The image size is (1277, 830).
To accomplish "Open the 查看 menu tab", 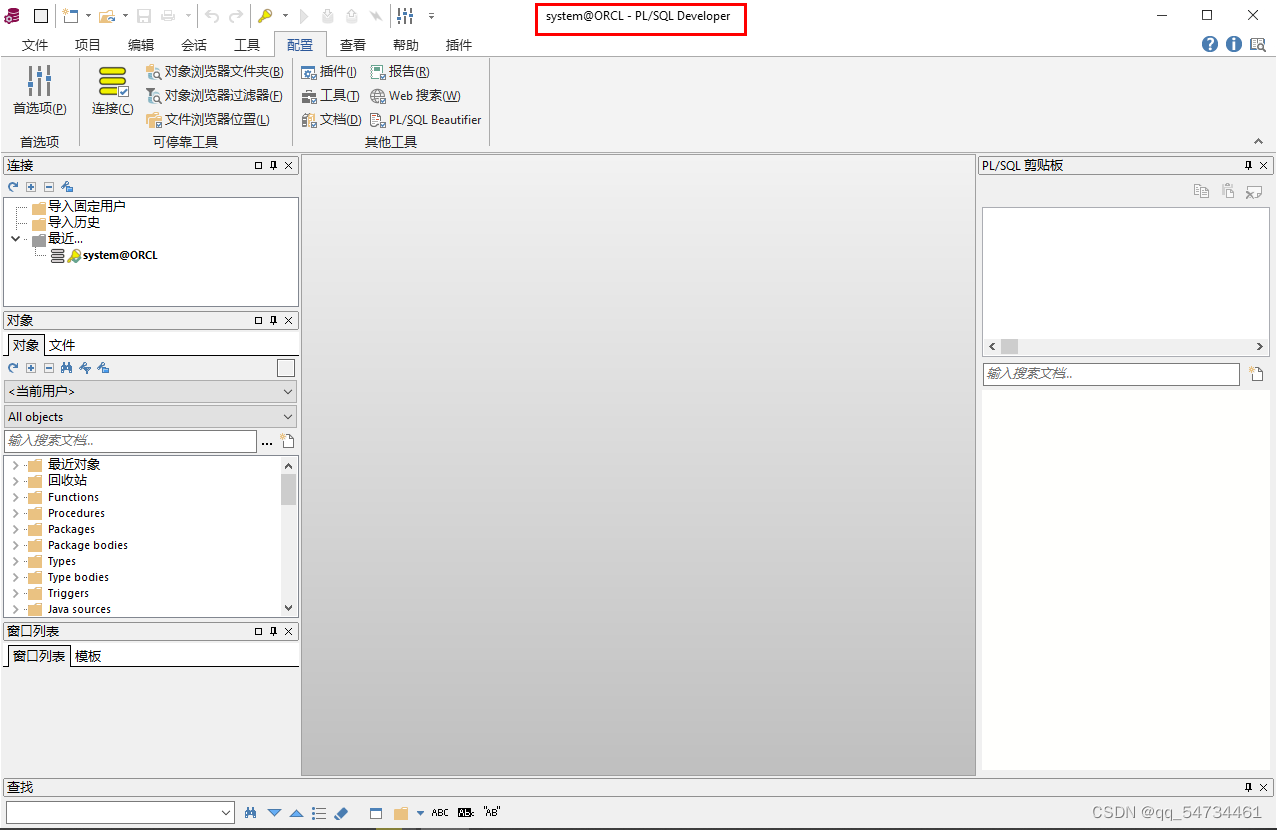I will 353,45.
